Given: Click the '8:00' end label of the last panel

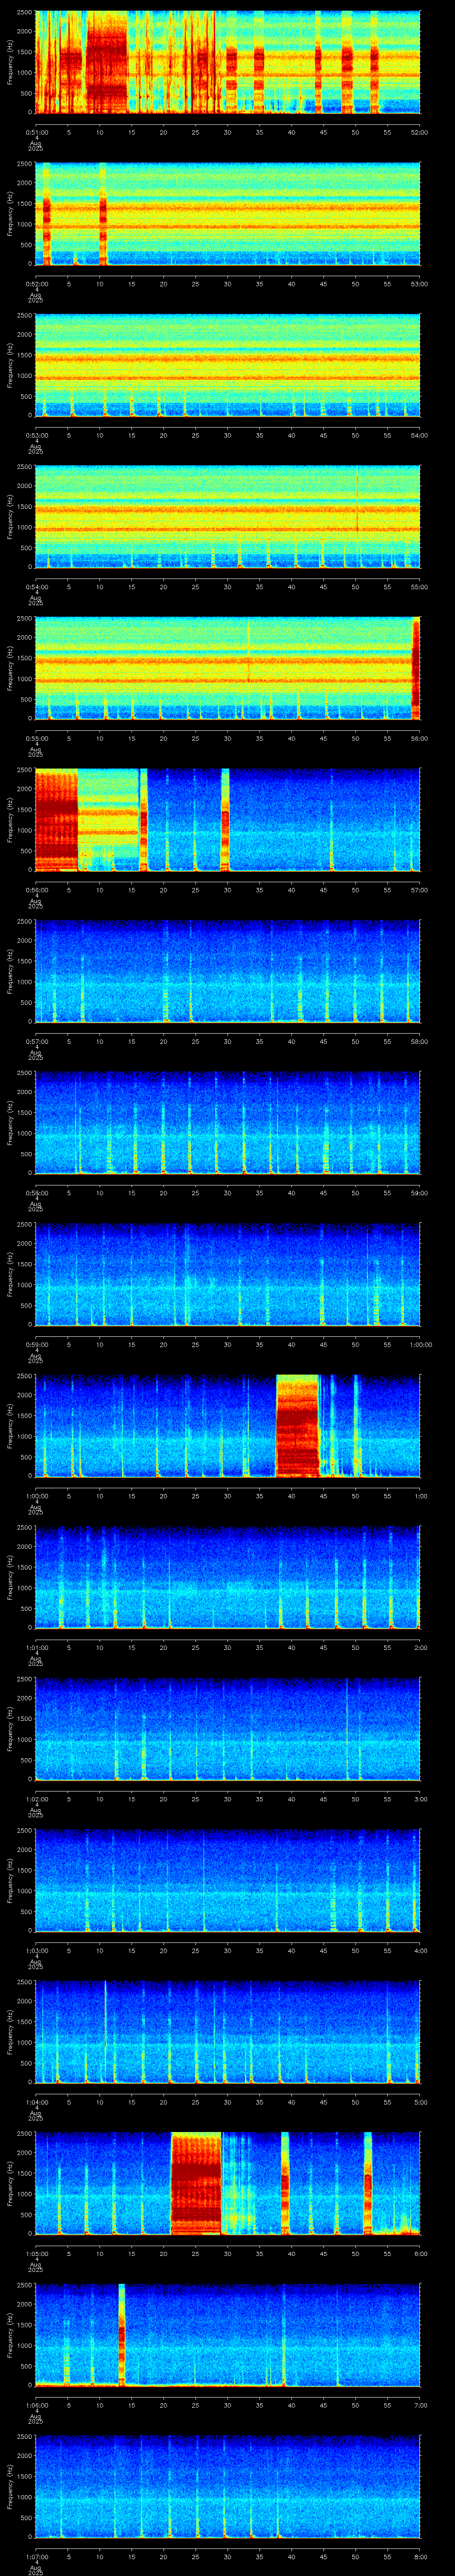Looking at the screenshot, I should pyautogui.click(x=419, y=2557).
